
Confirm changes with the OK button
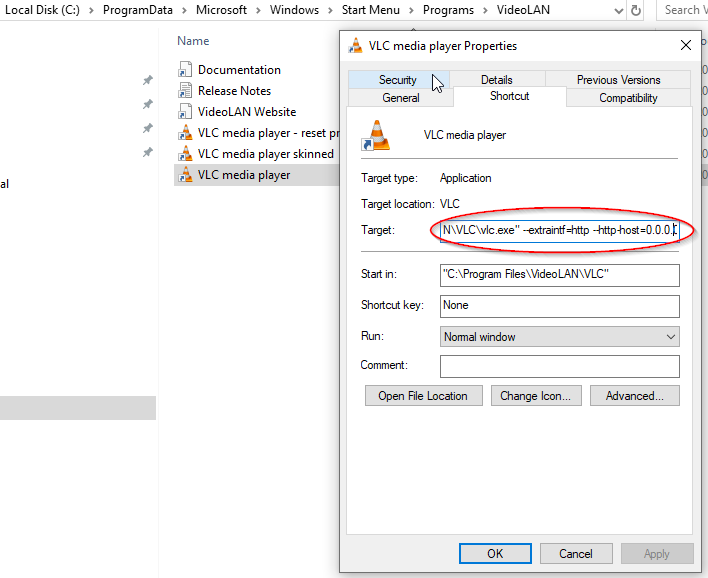[x=495, y=553]
